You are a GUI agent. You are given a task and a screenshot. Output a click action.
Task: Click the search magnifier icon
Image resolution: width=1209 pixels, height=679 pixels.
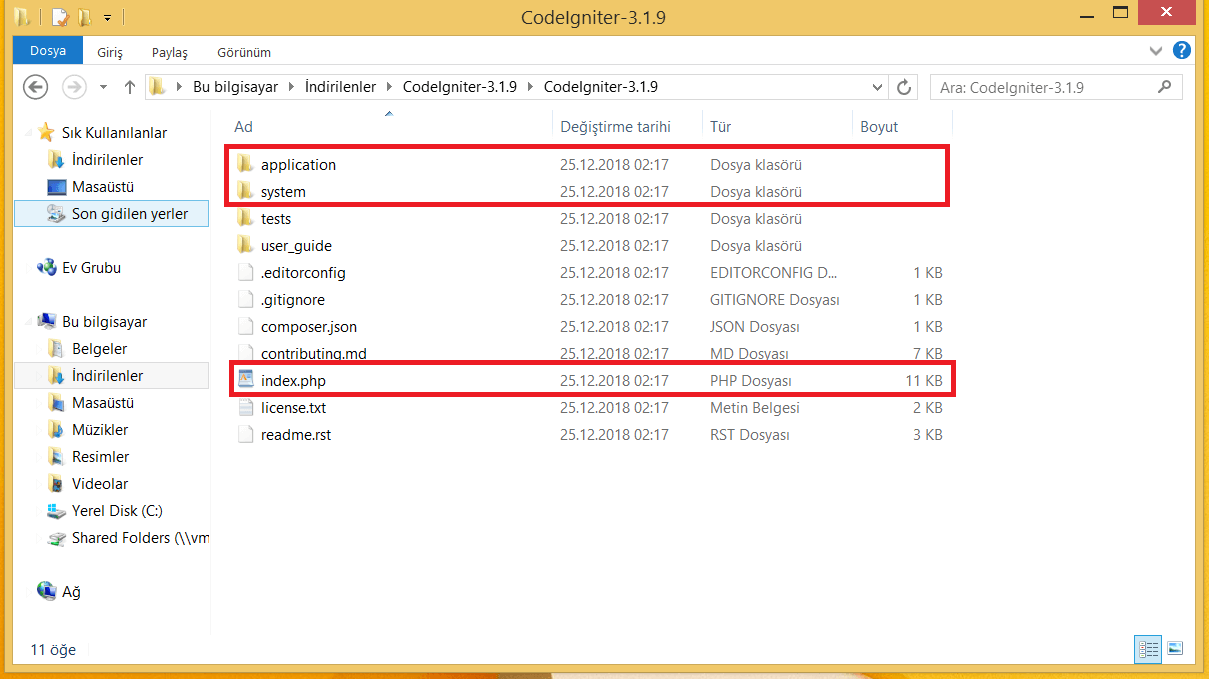pyautogui.click(x=1163, y=87)
